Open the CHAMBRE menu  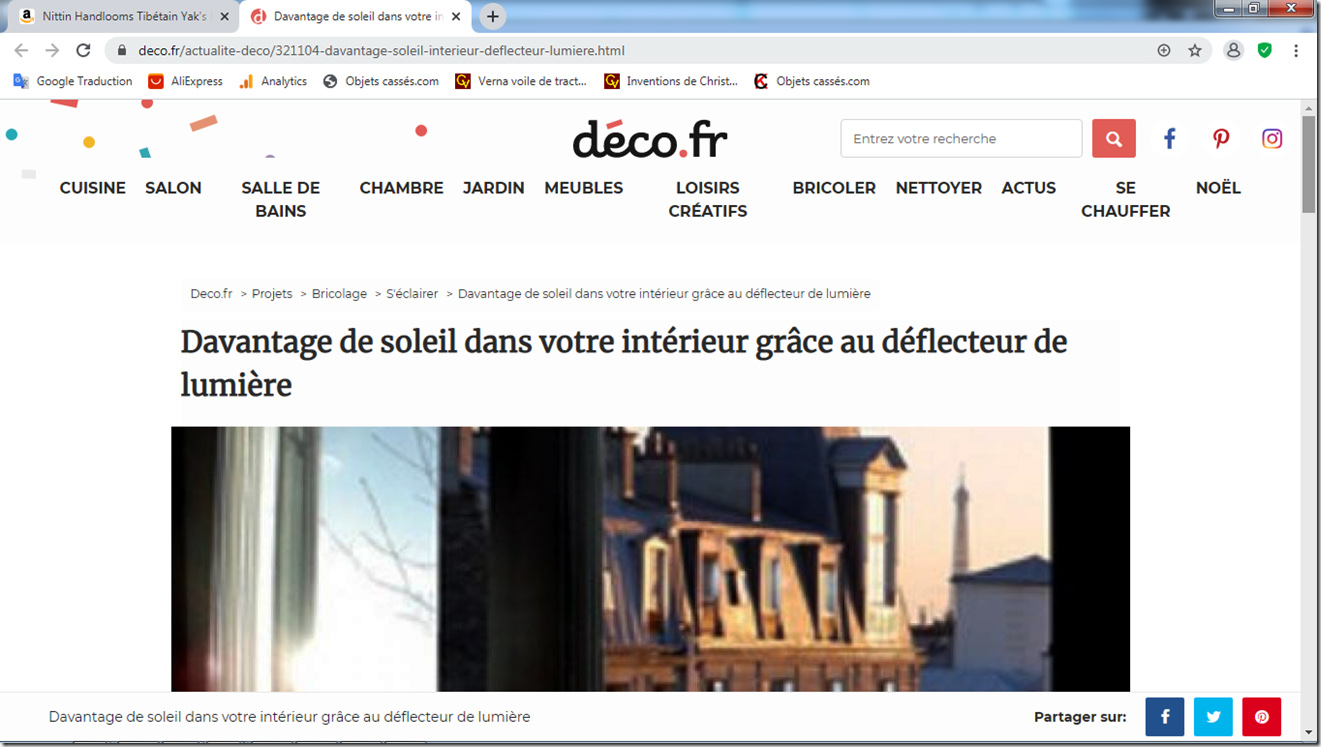[401, 188]
